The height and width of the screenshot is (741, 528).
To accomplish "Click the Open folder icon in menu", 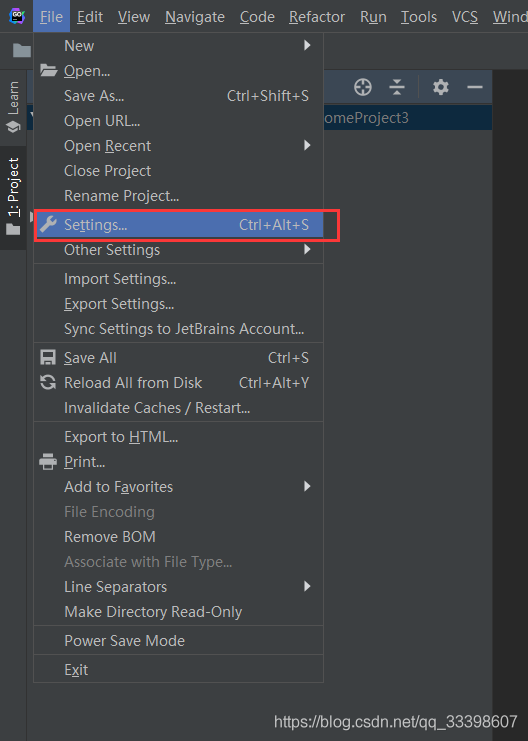I will [48, 70].
